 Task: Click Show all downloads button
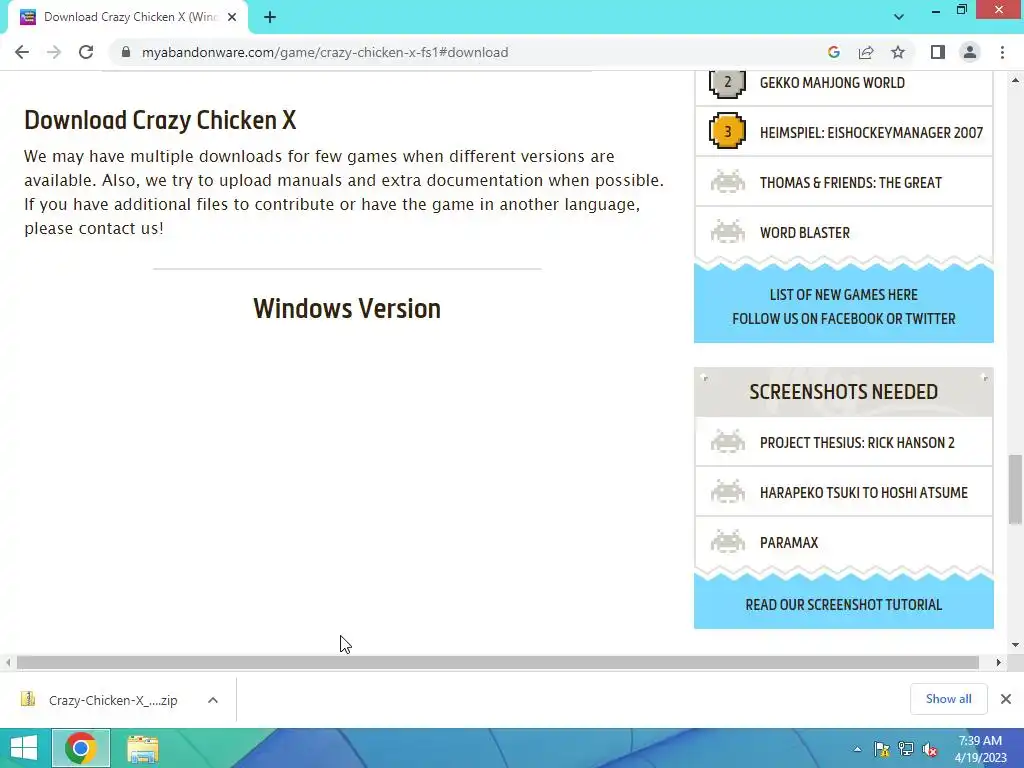(948, 699)
